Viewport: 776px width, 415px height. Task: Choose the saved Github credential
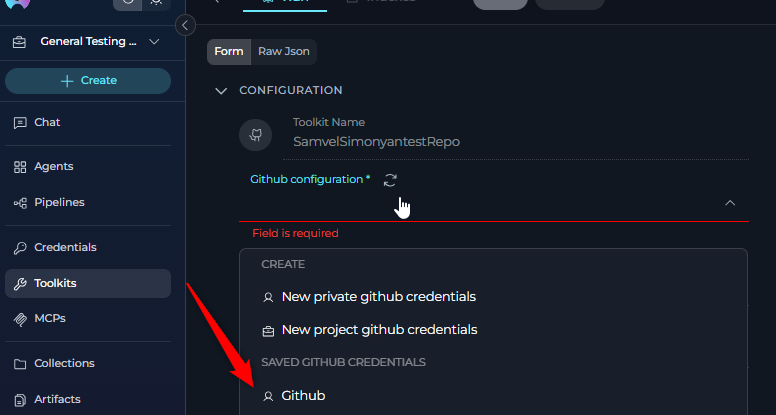[x=303, y=396]
